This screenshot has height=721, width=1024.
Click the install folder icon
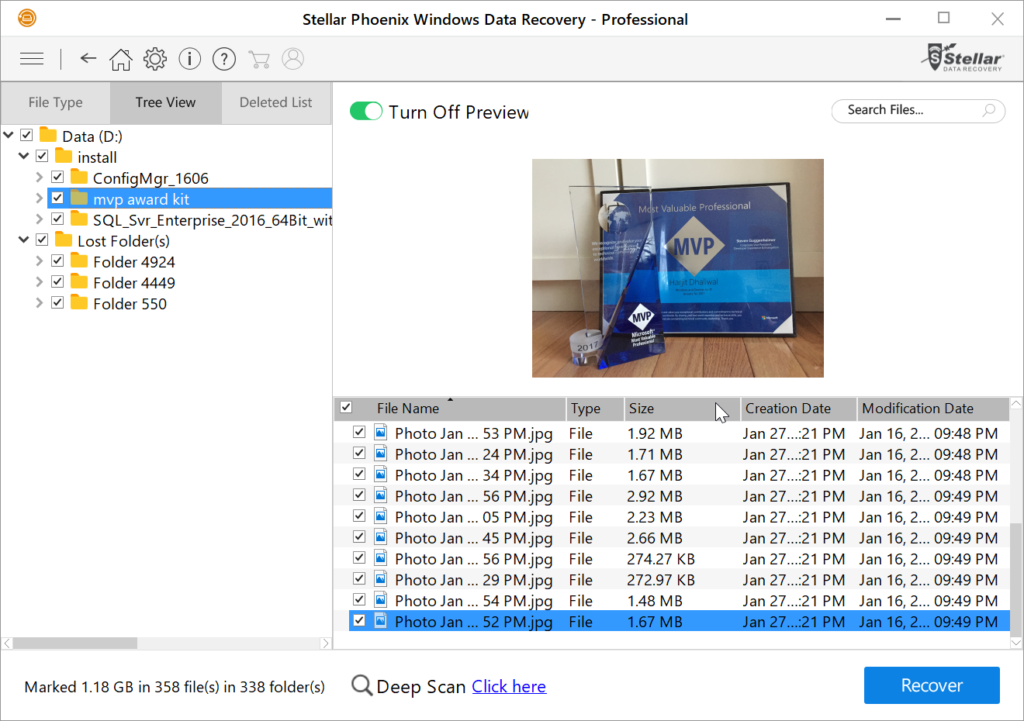63,156
